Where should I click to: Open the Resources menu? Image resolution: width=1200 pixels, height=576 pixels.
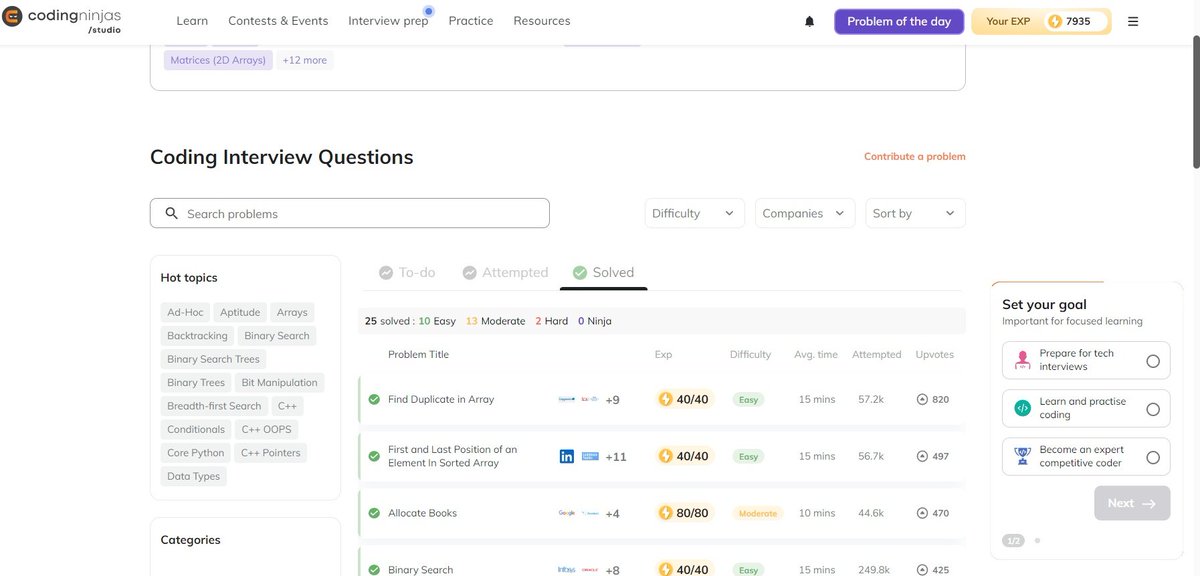click(x=542, y=21)
